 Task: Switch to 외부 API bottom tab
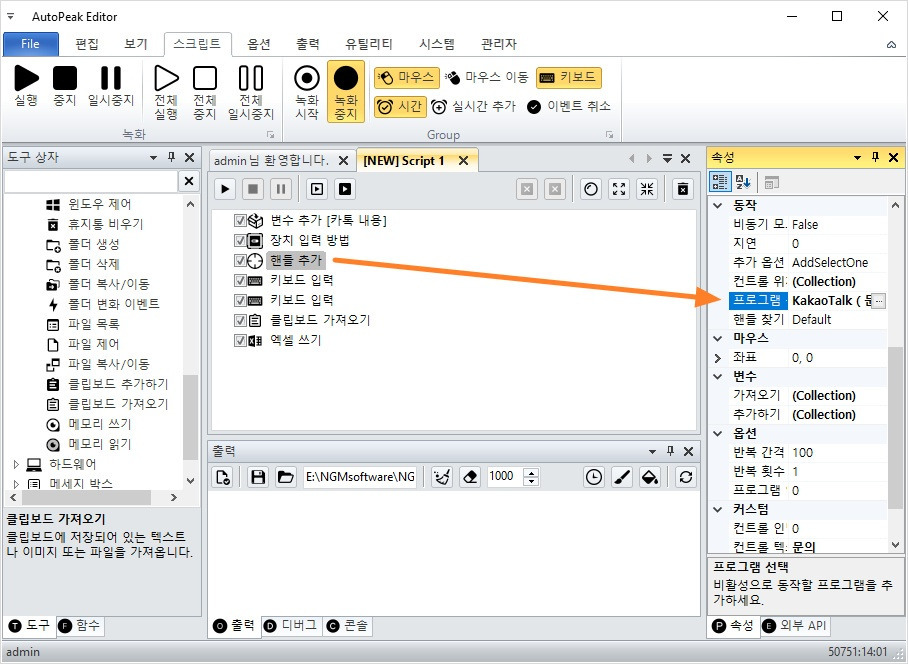tap(794, 626)
